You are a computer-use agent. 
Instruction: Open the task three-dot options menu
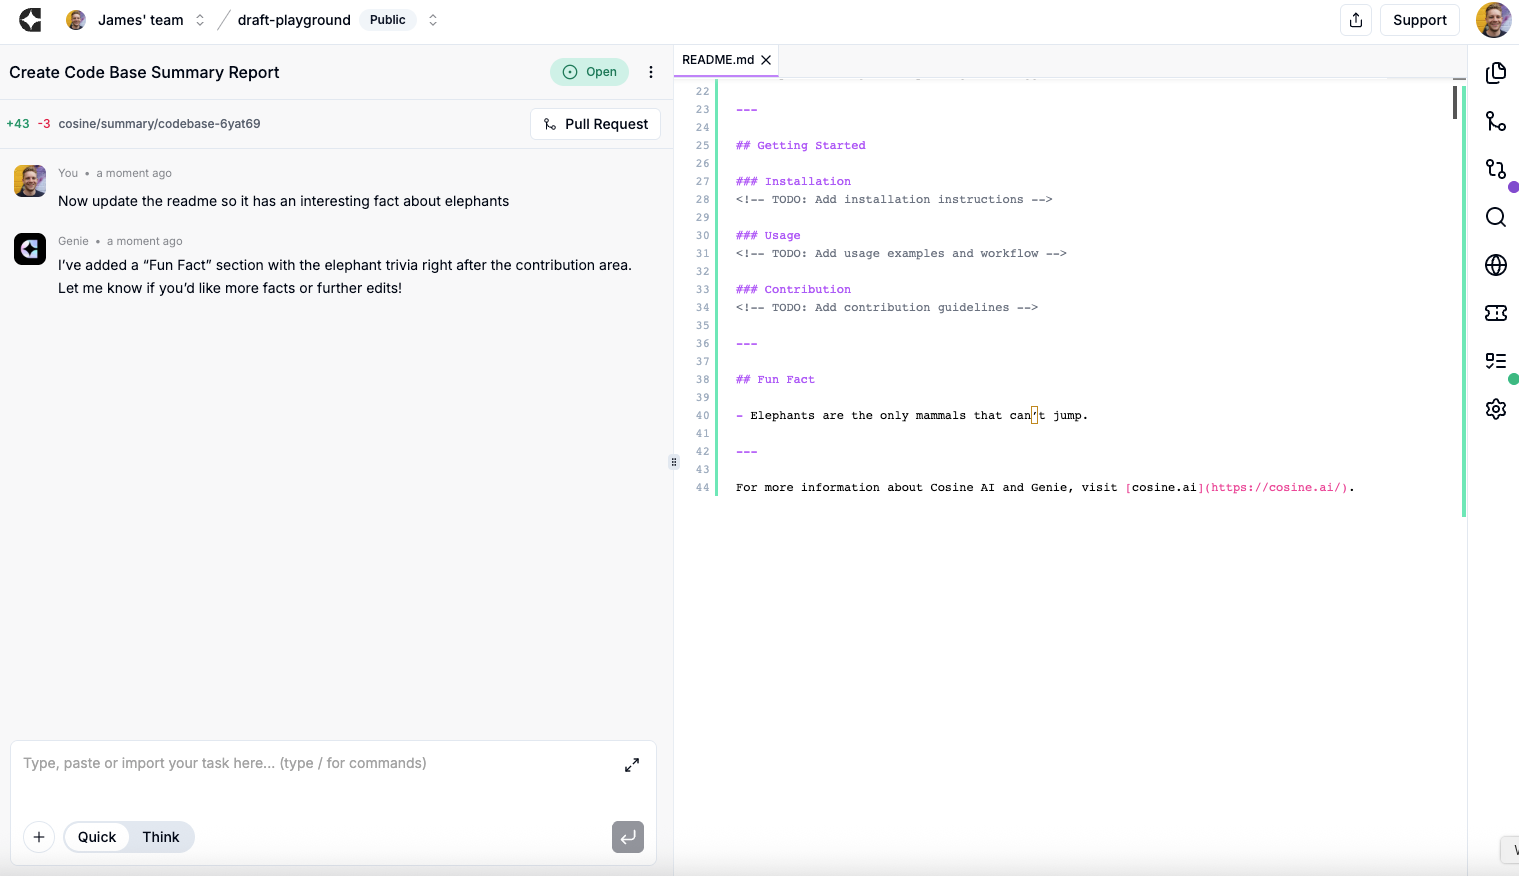click(x=651, y=72)
